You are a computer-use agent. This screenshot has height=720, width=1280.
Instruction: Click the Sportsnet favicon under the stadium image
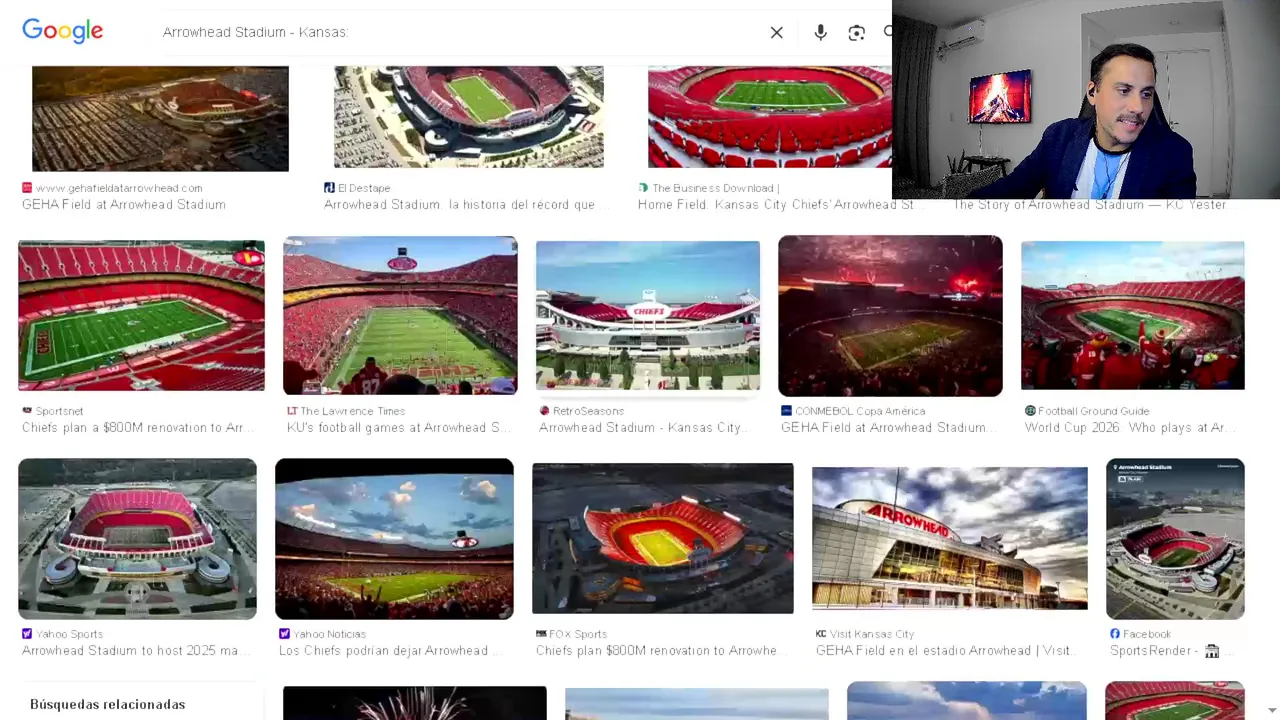point(27,411)
